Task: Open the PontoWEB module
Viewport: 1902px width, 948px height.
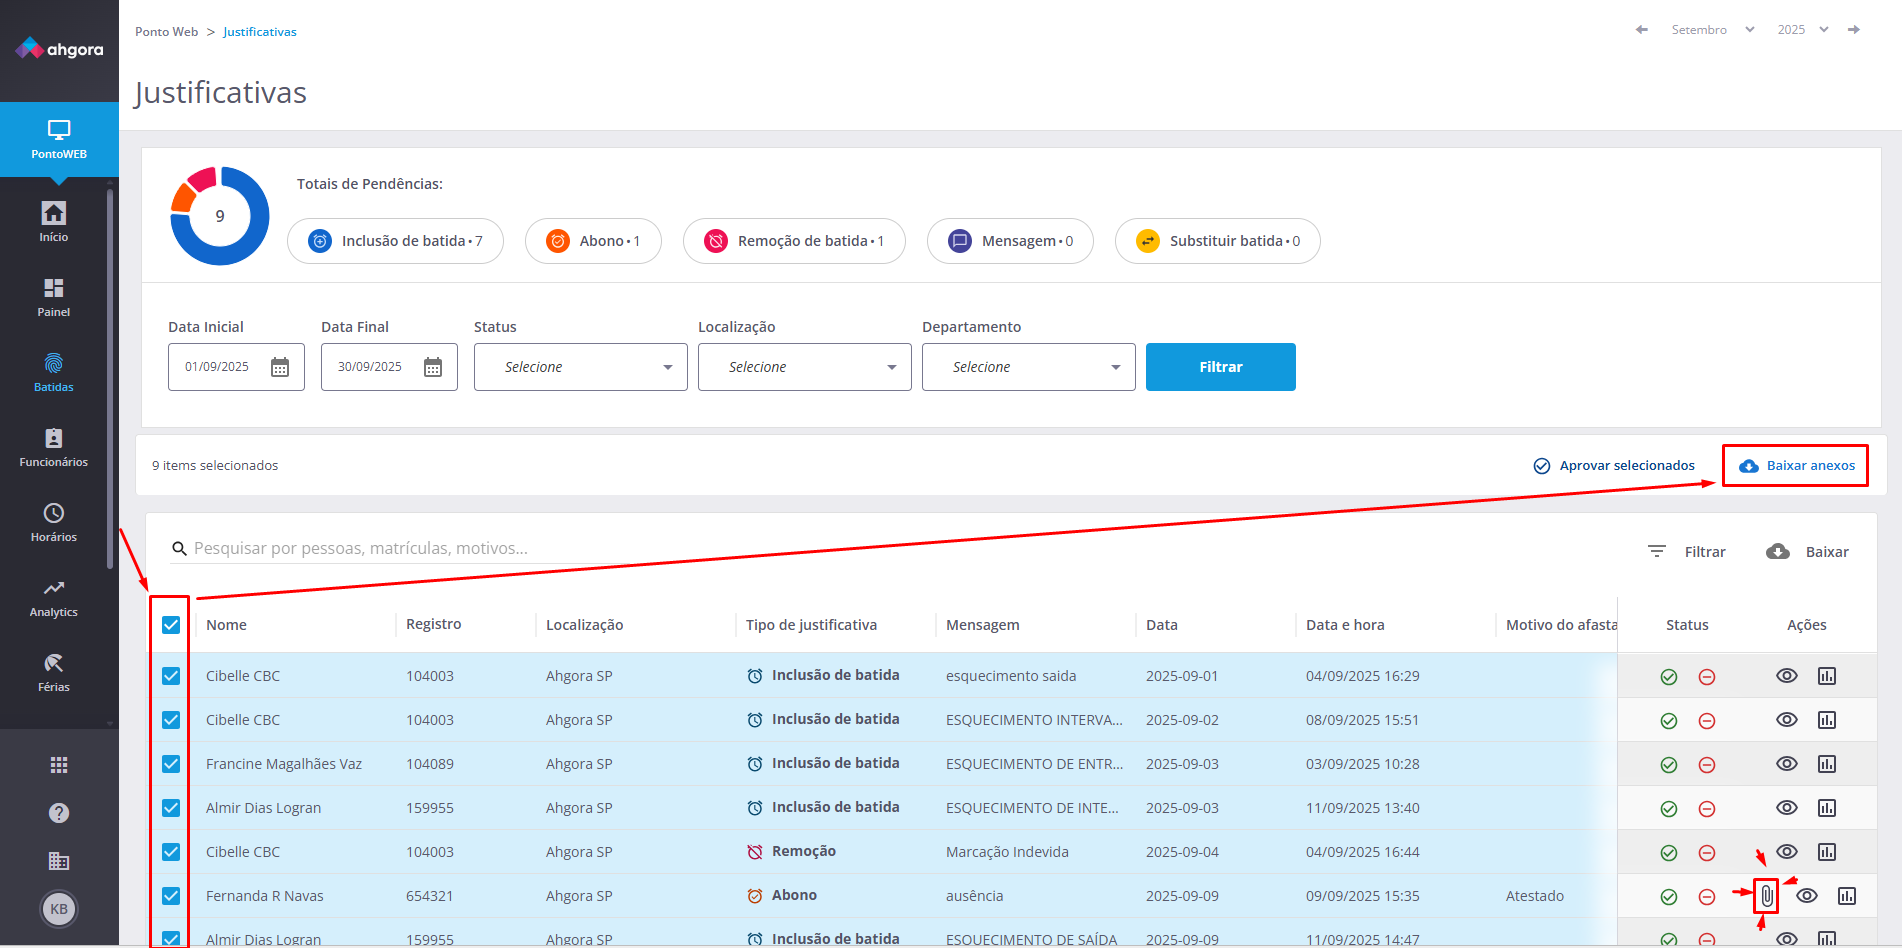Action: tap(59, 139)
